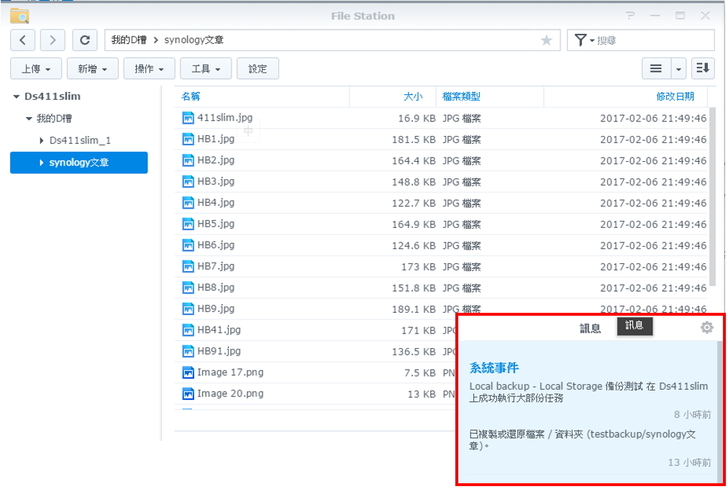This screenshot has height=489, width=728.
Task: Click the HB3.jpg file icon
Action: (188, 182)
